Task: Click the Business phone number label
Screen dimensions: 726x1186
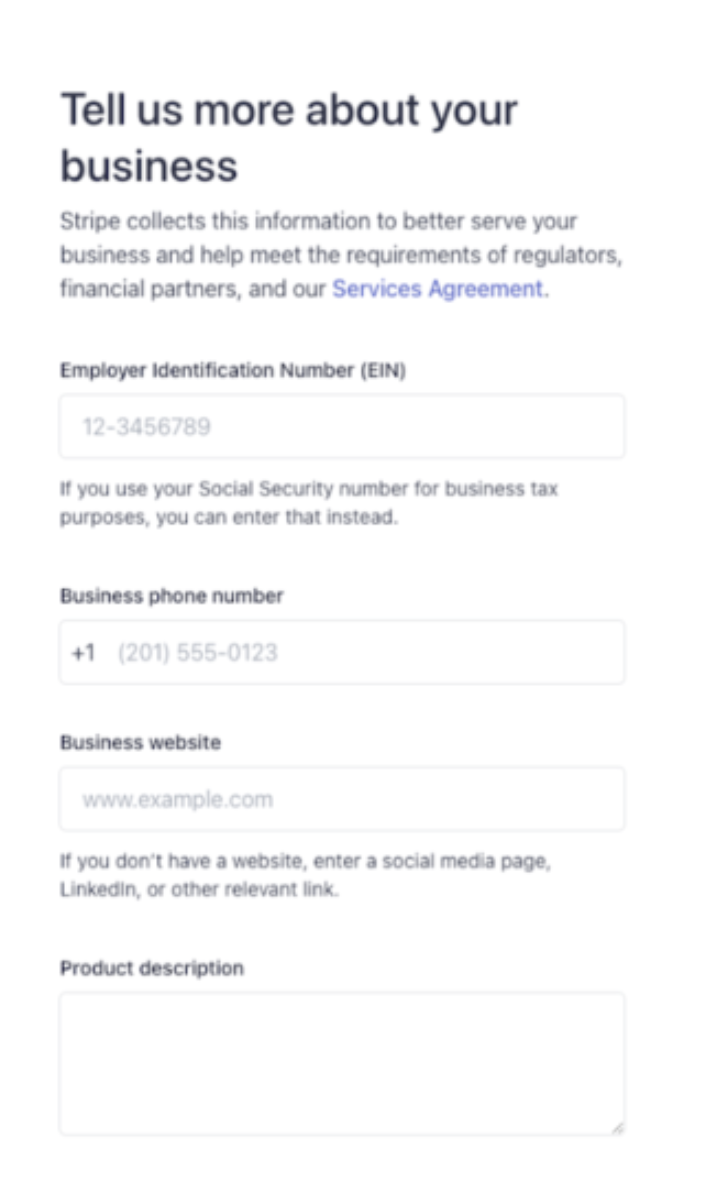Action: click(172, 596)
